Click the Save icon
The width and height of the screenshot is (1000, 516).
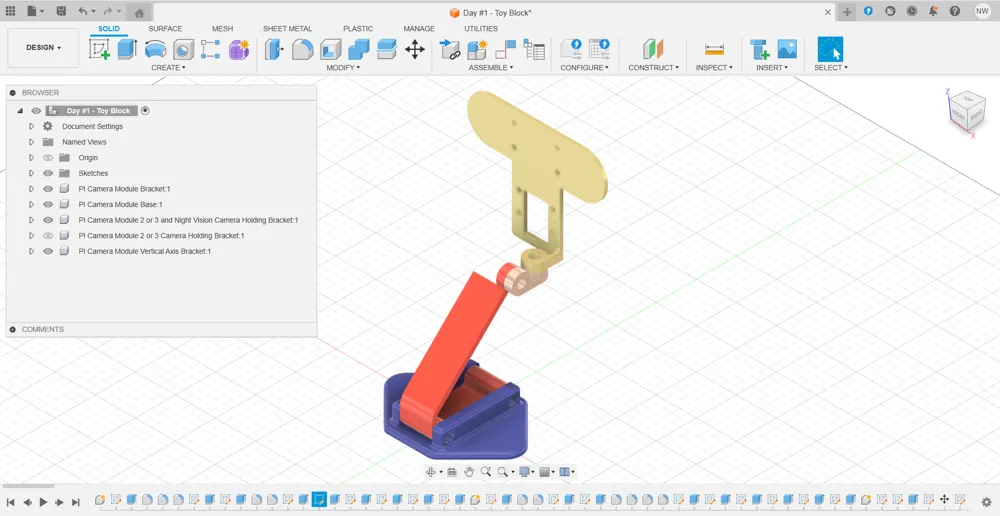point(61,11)
